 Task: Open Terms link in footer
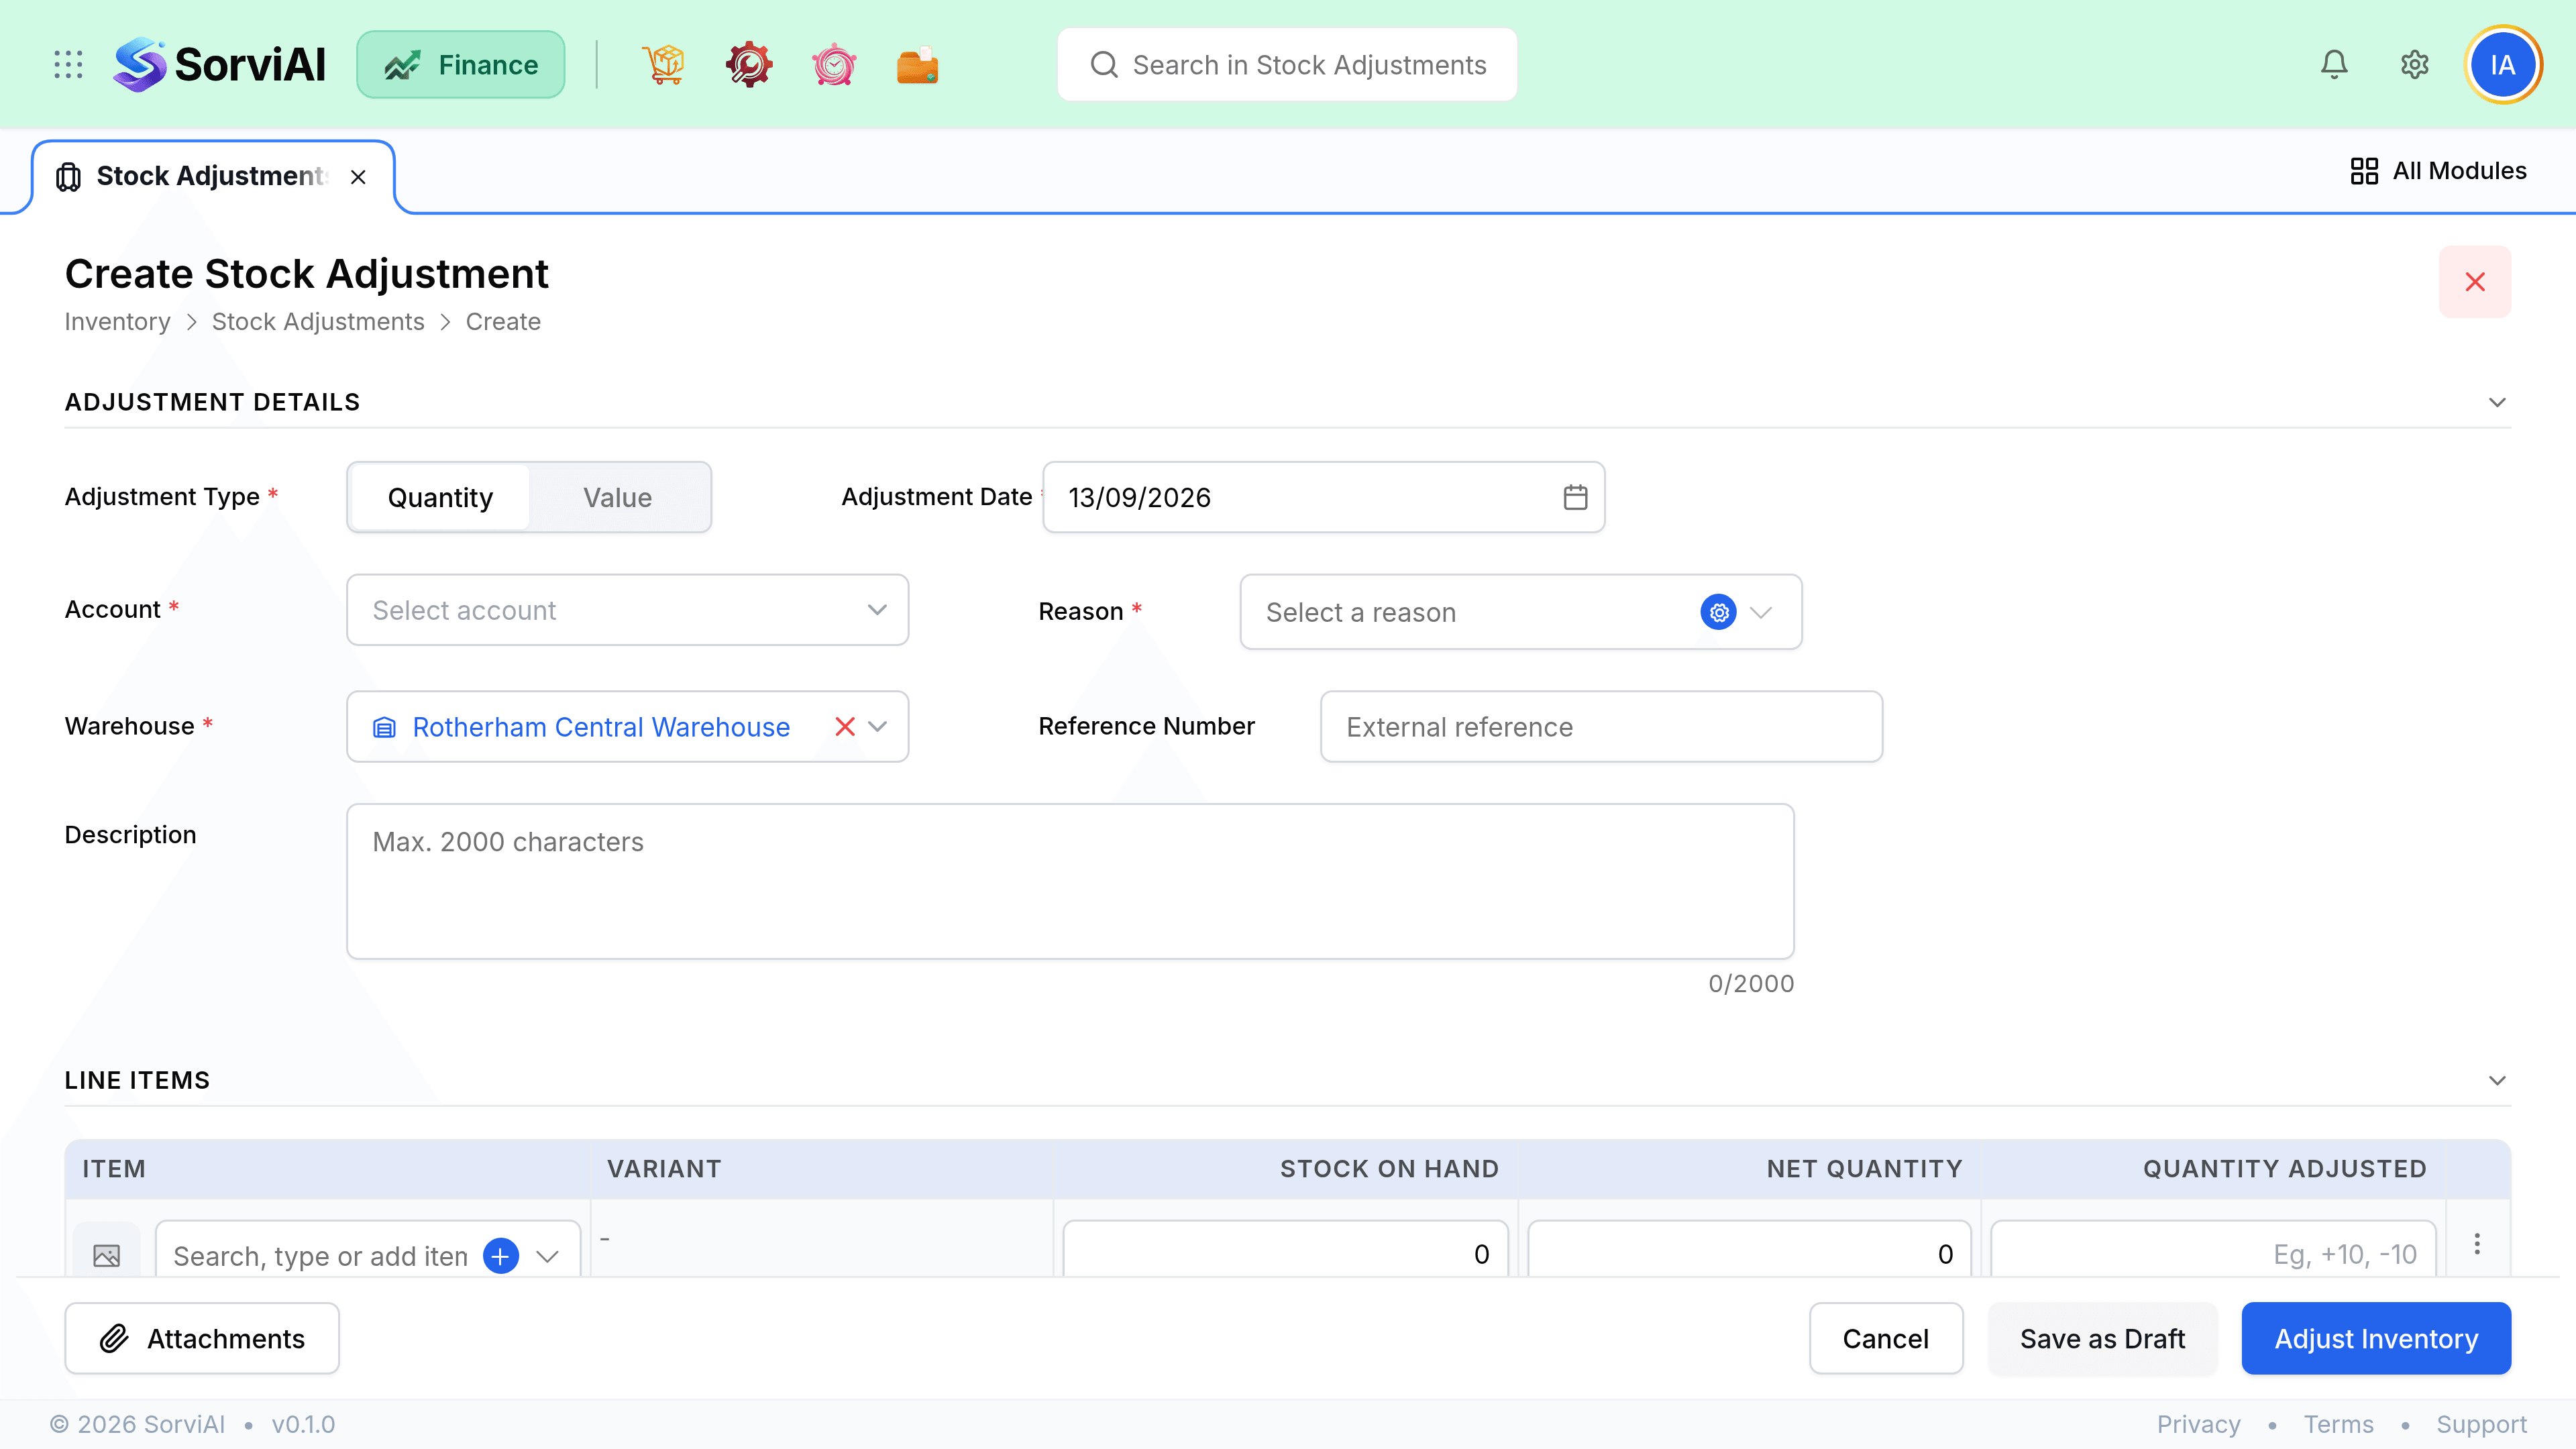pos(2338,1424)
